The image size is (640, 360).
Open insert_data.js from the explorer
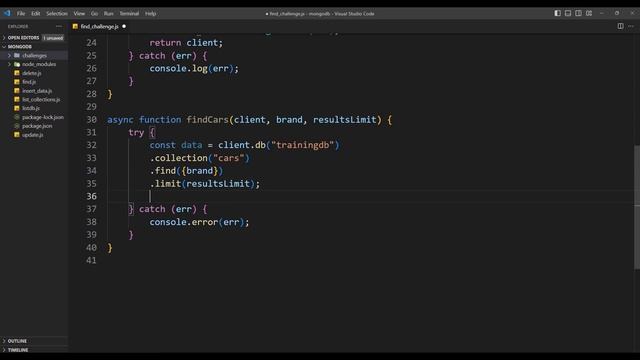(37, 91)
